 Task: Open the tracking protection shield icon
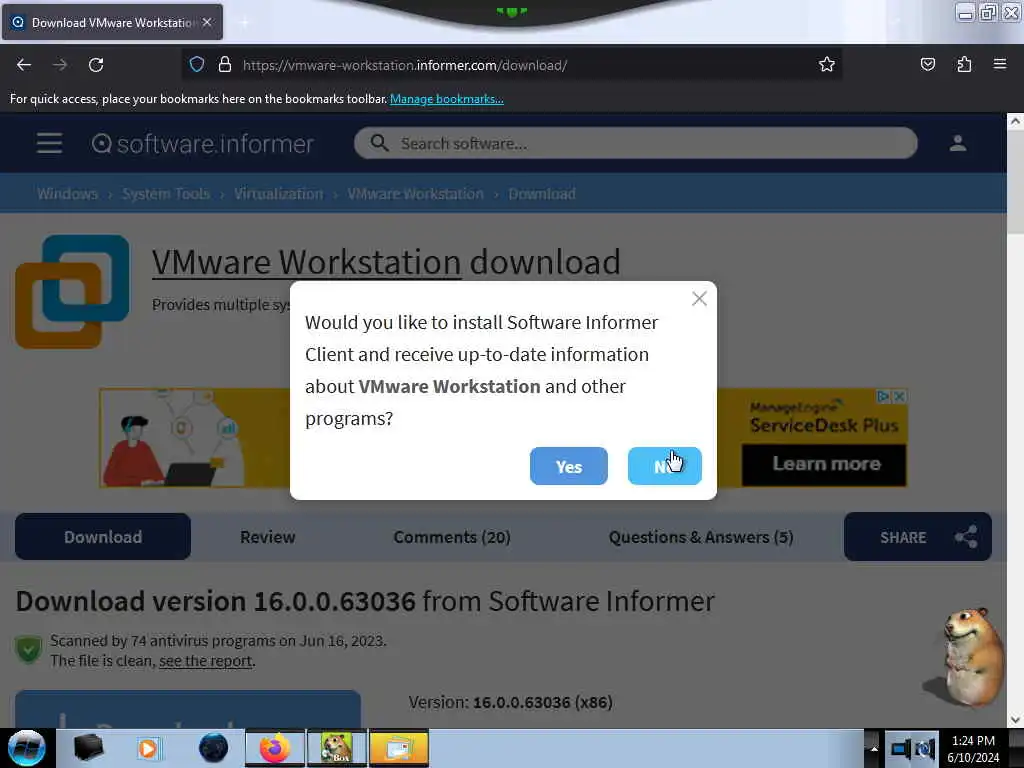point(197,65)
